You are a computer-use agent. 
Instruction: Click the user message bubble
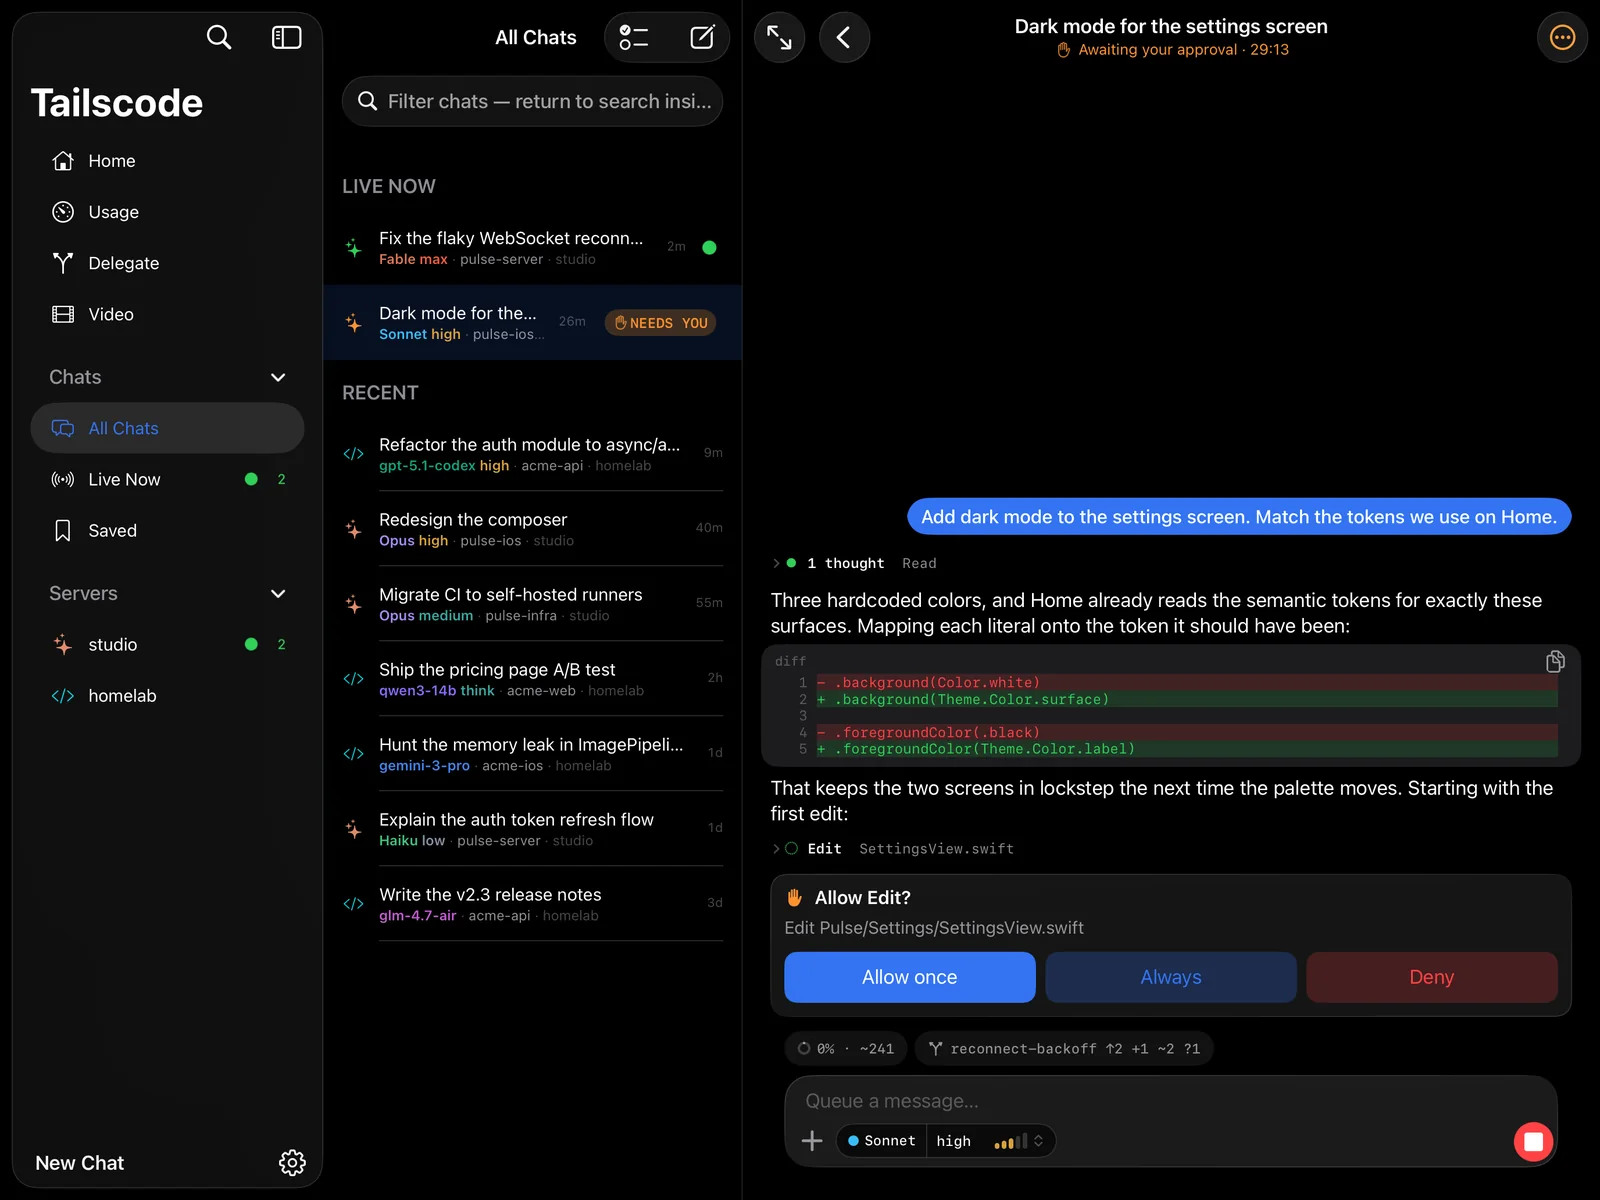tap(1239, 516)
